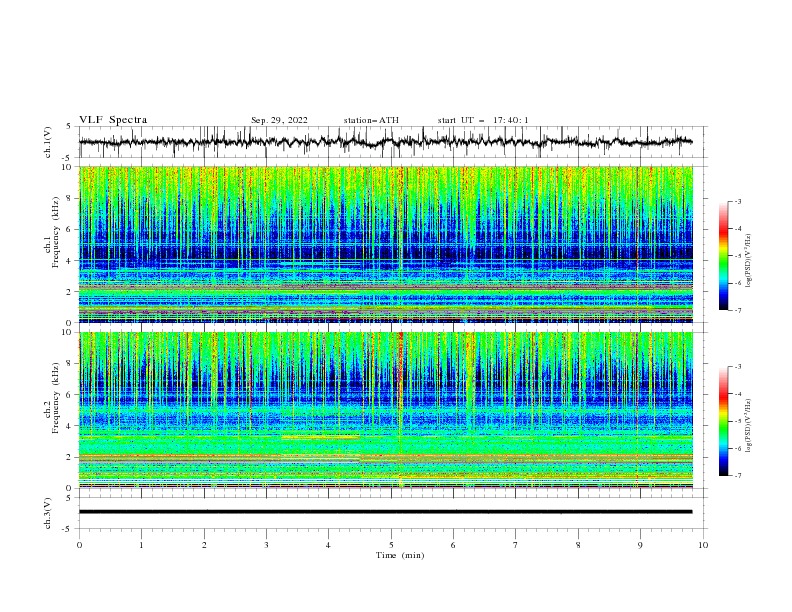Click the ch.1 spectrogram panel
This screenshot has height=612, width=792.
pos(385,244)
